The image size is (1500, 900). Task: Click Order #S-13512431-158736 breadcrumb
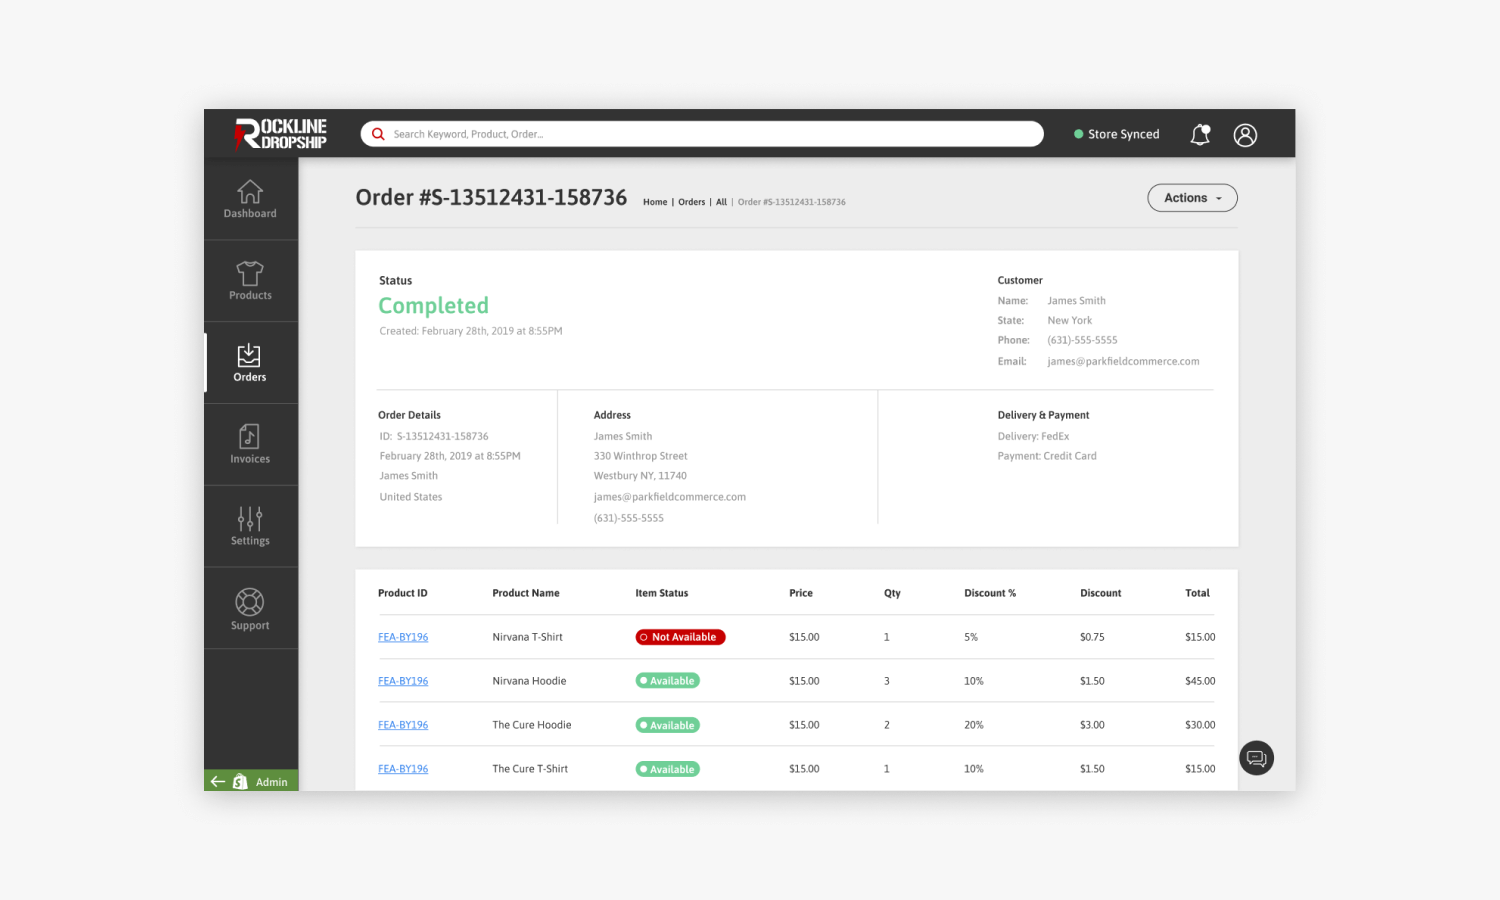(x=792, y=202)
